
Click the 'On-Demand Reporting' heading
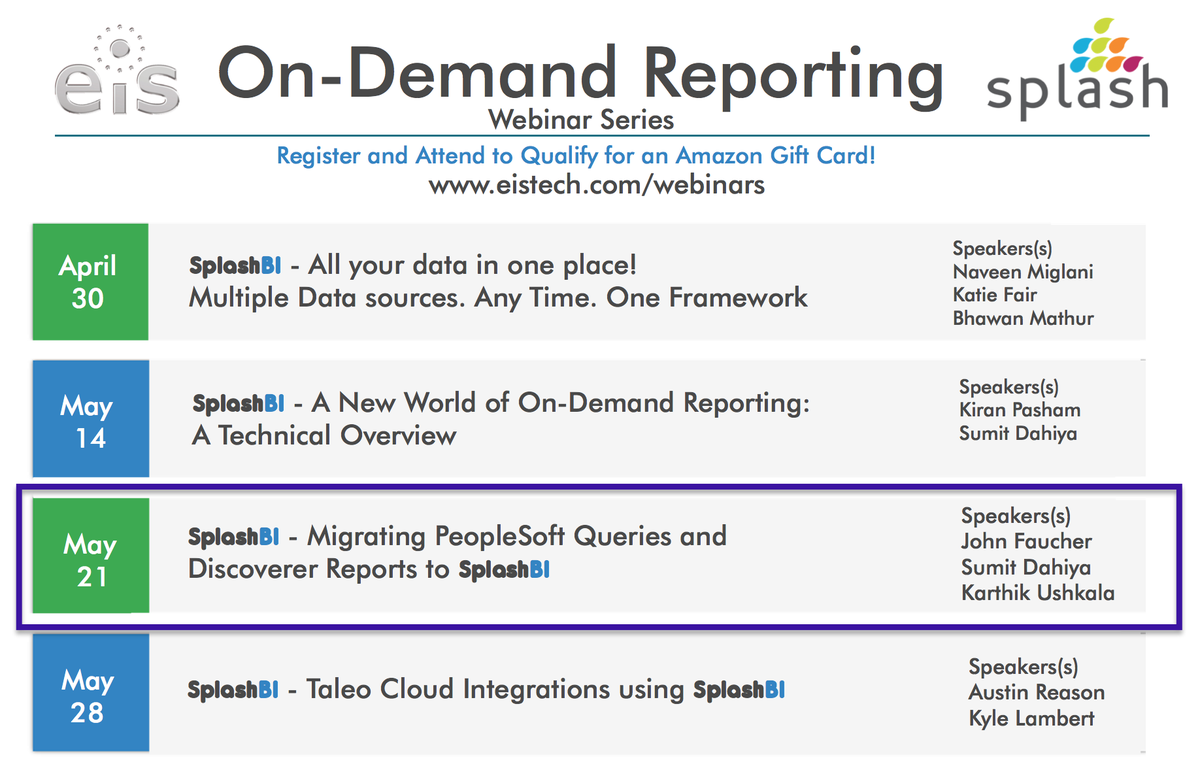(x=580, y=75)
